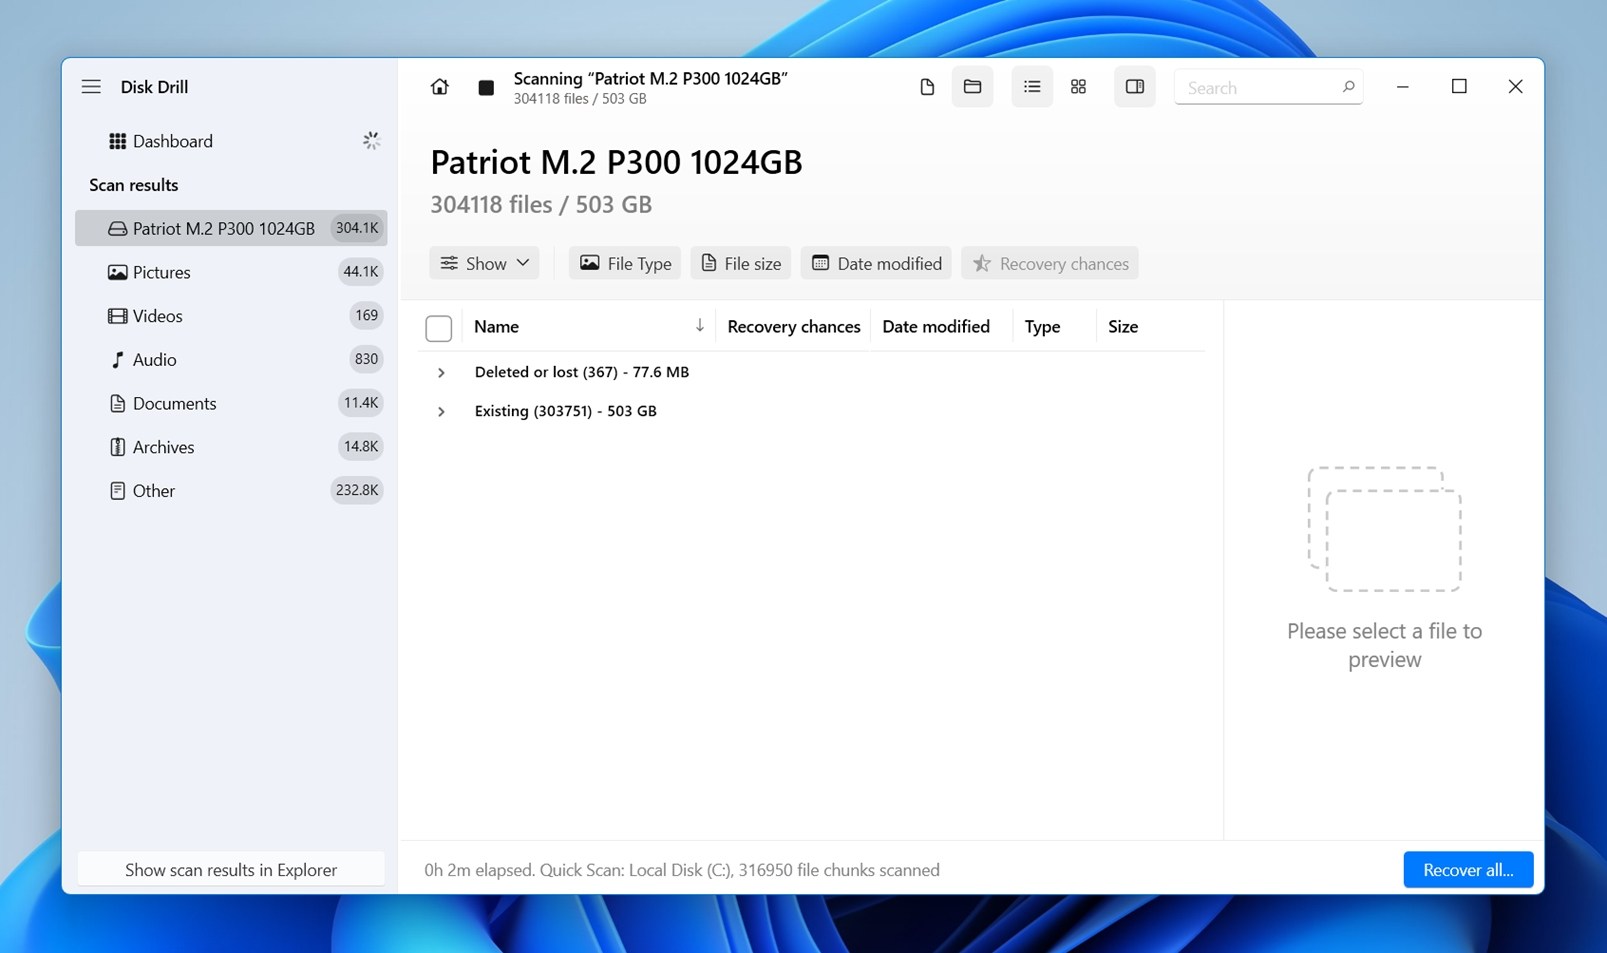This screenshot has width=1607, height=953.
Task: Go to the home screen icon
Action: (x=439, y=87)
